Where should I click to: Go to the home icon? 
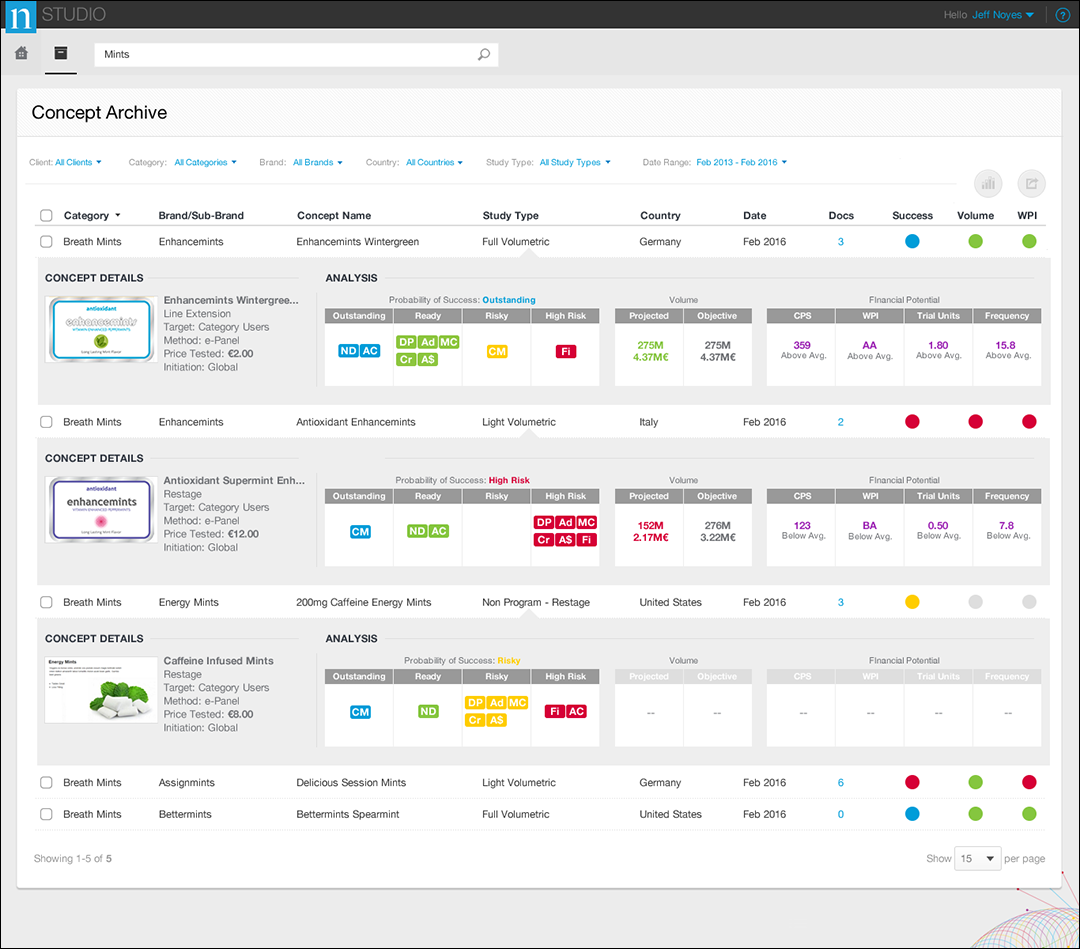pos(21,53)
